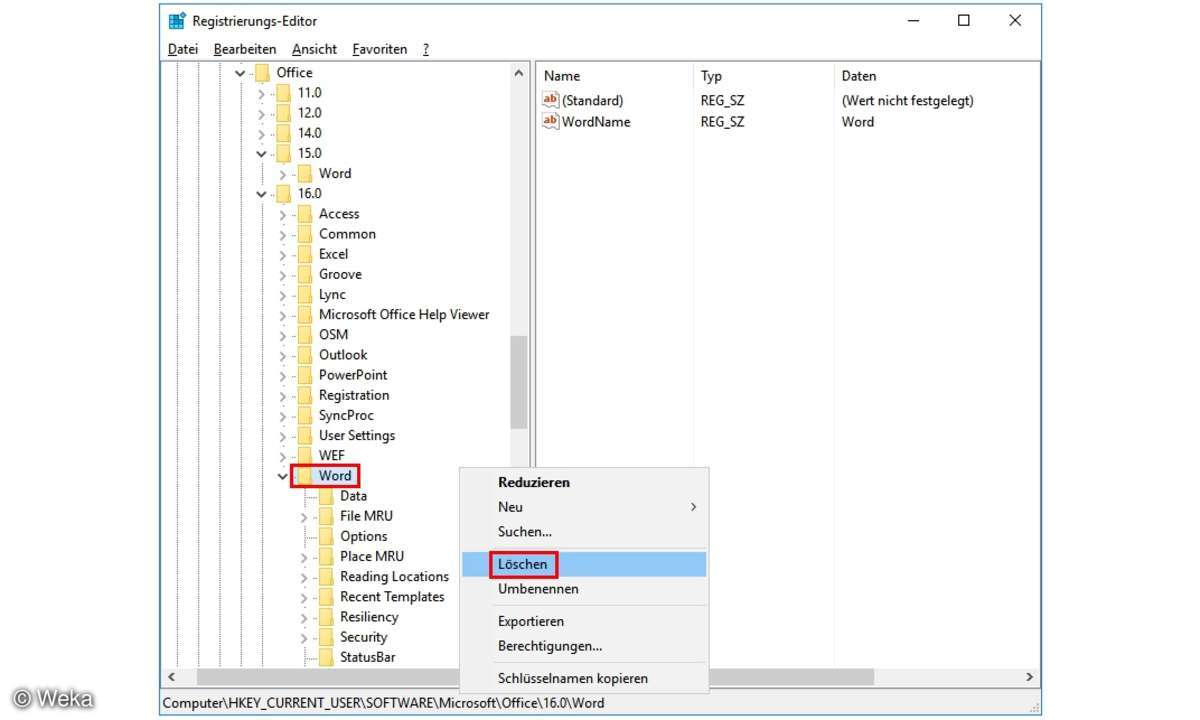Image resolution: width=1200 pixels, height=720 pixels.
Task: Expand the File MRU key
Action: coord(304,517)
